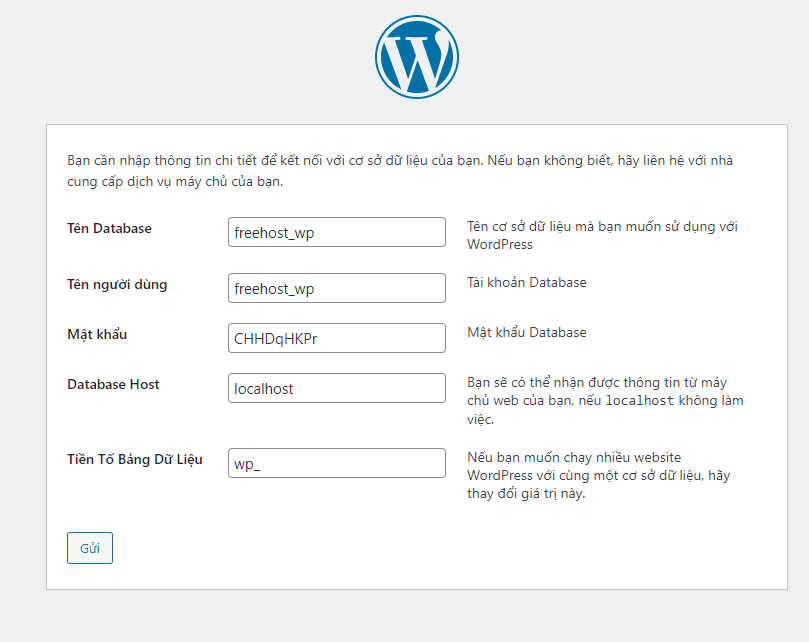Image resolution: width=809 pixels, height=642 pixels.
Task: Click the Mật khẩu Database description
Action: coord(527,332)
